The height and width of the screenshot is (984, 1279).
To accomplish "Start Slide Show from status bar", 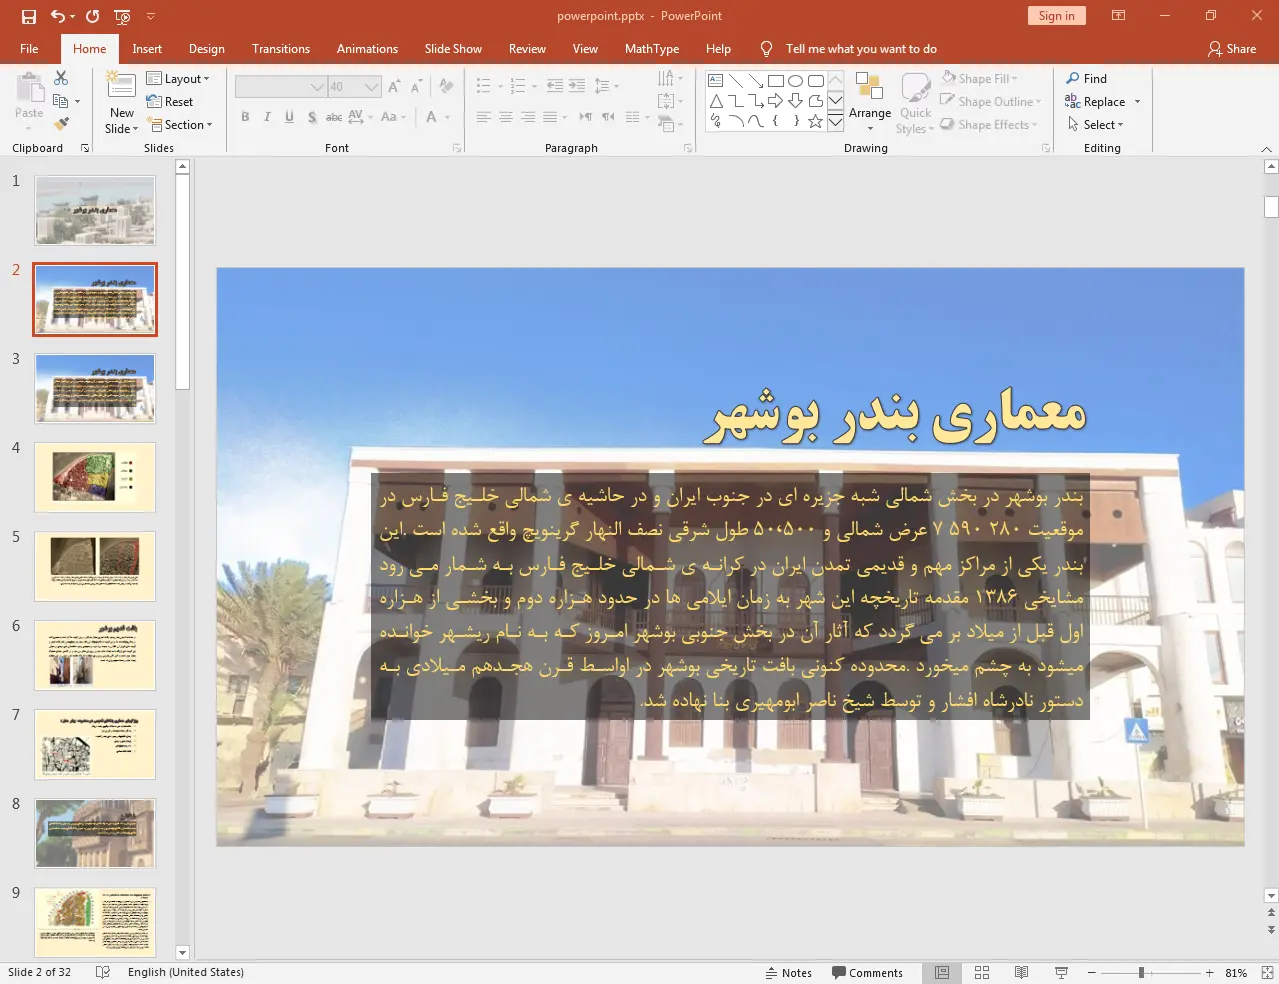I will click(1061, 972).
